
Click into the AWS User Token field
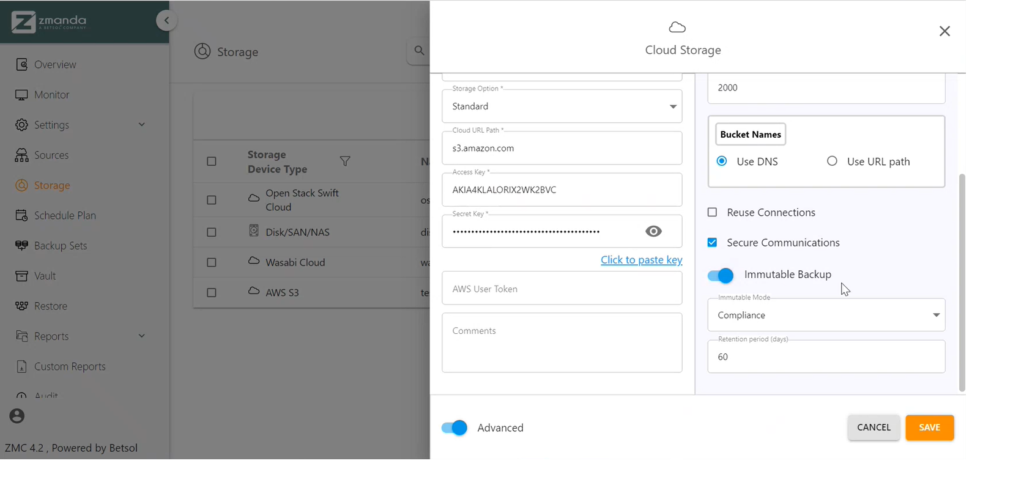coord(562,289)
